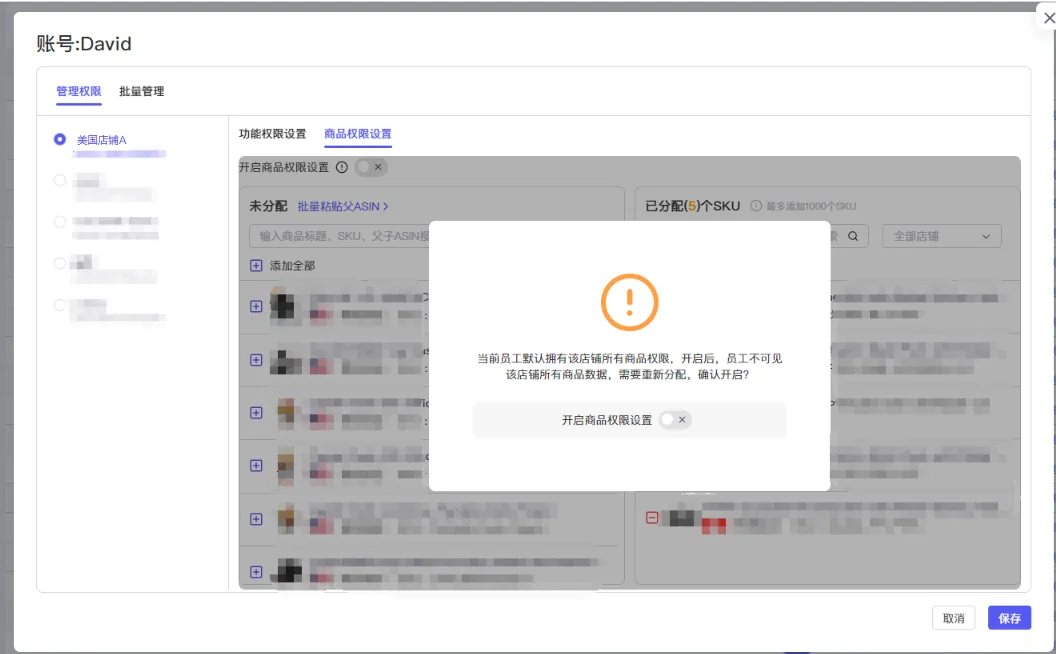1056x654 pixels.
Task: Click the info icon next to 最多添加1000个SKU
Action: [x=756, y=206]
